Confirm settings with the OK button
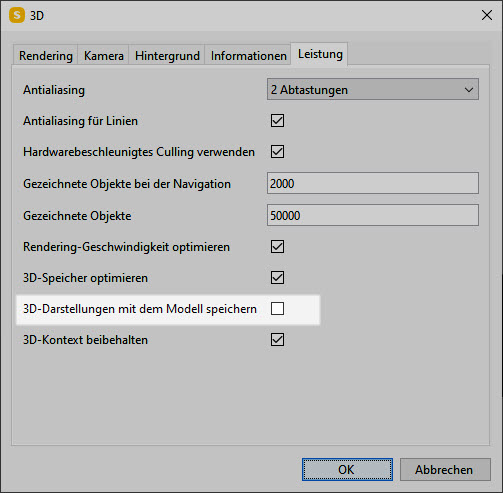The image size is (503, 493). (347, 469)
